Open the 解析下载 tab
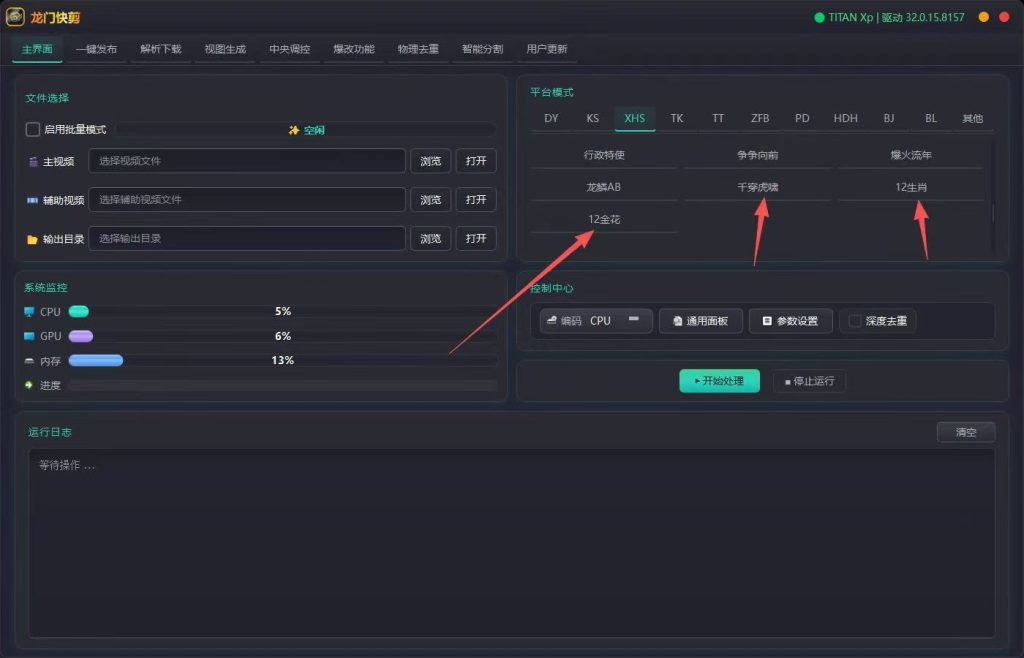The width and height of the screenshot is (1024, 658). (x=161, y=49)
